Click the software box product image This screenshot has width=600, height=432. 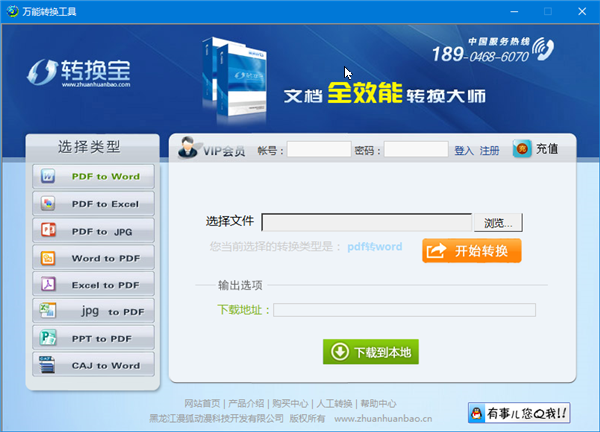coord(234,78)
